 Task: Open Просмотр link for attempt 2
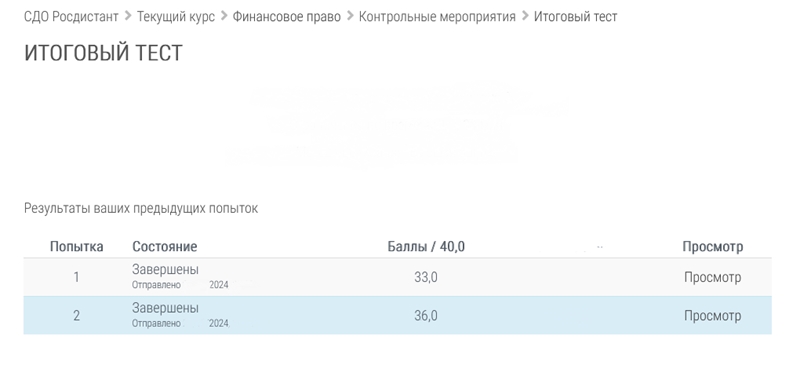(x=712, y=316)
